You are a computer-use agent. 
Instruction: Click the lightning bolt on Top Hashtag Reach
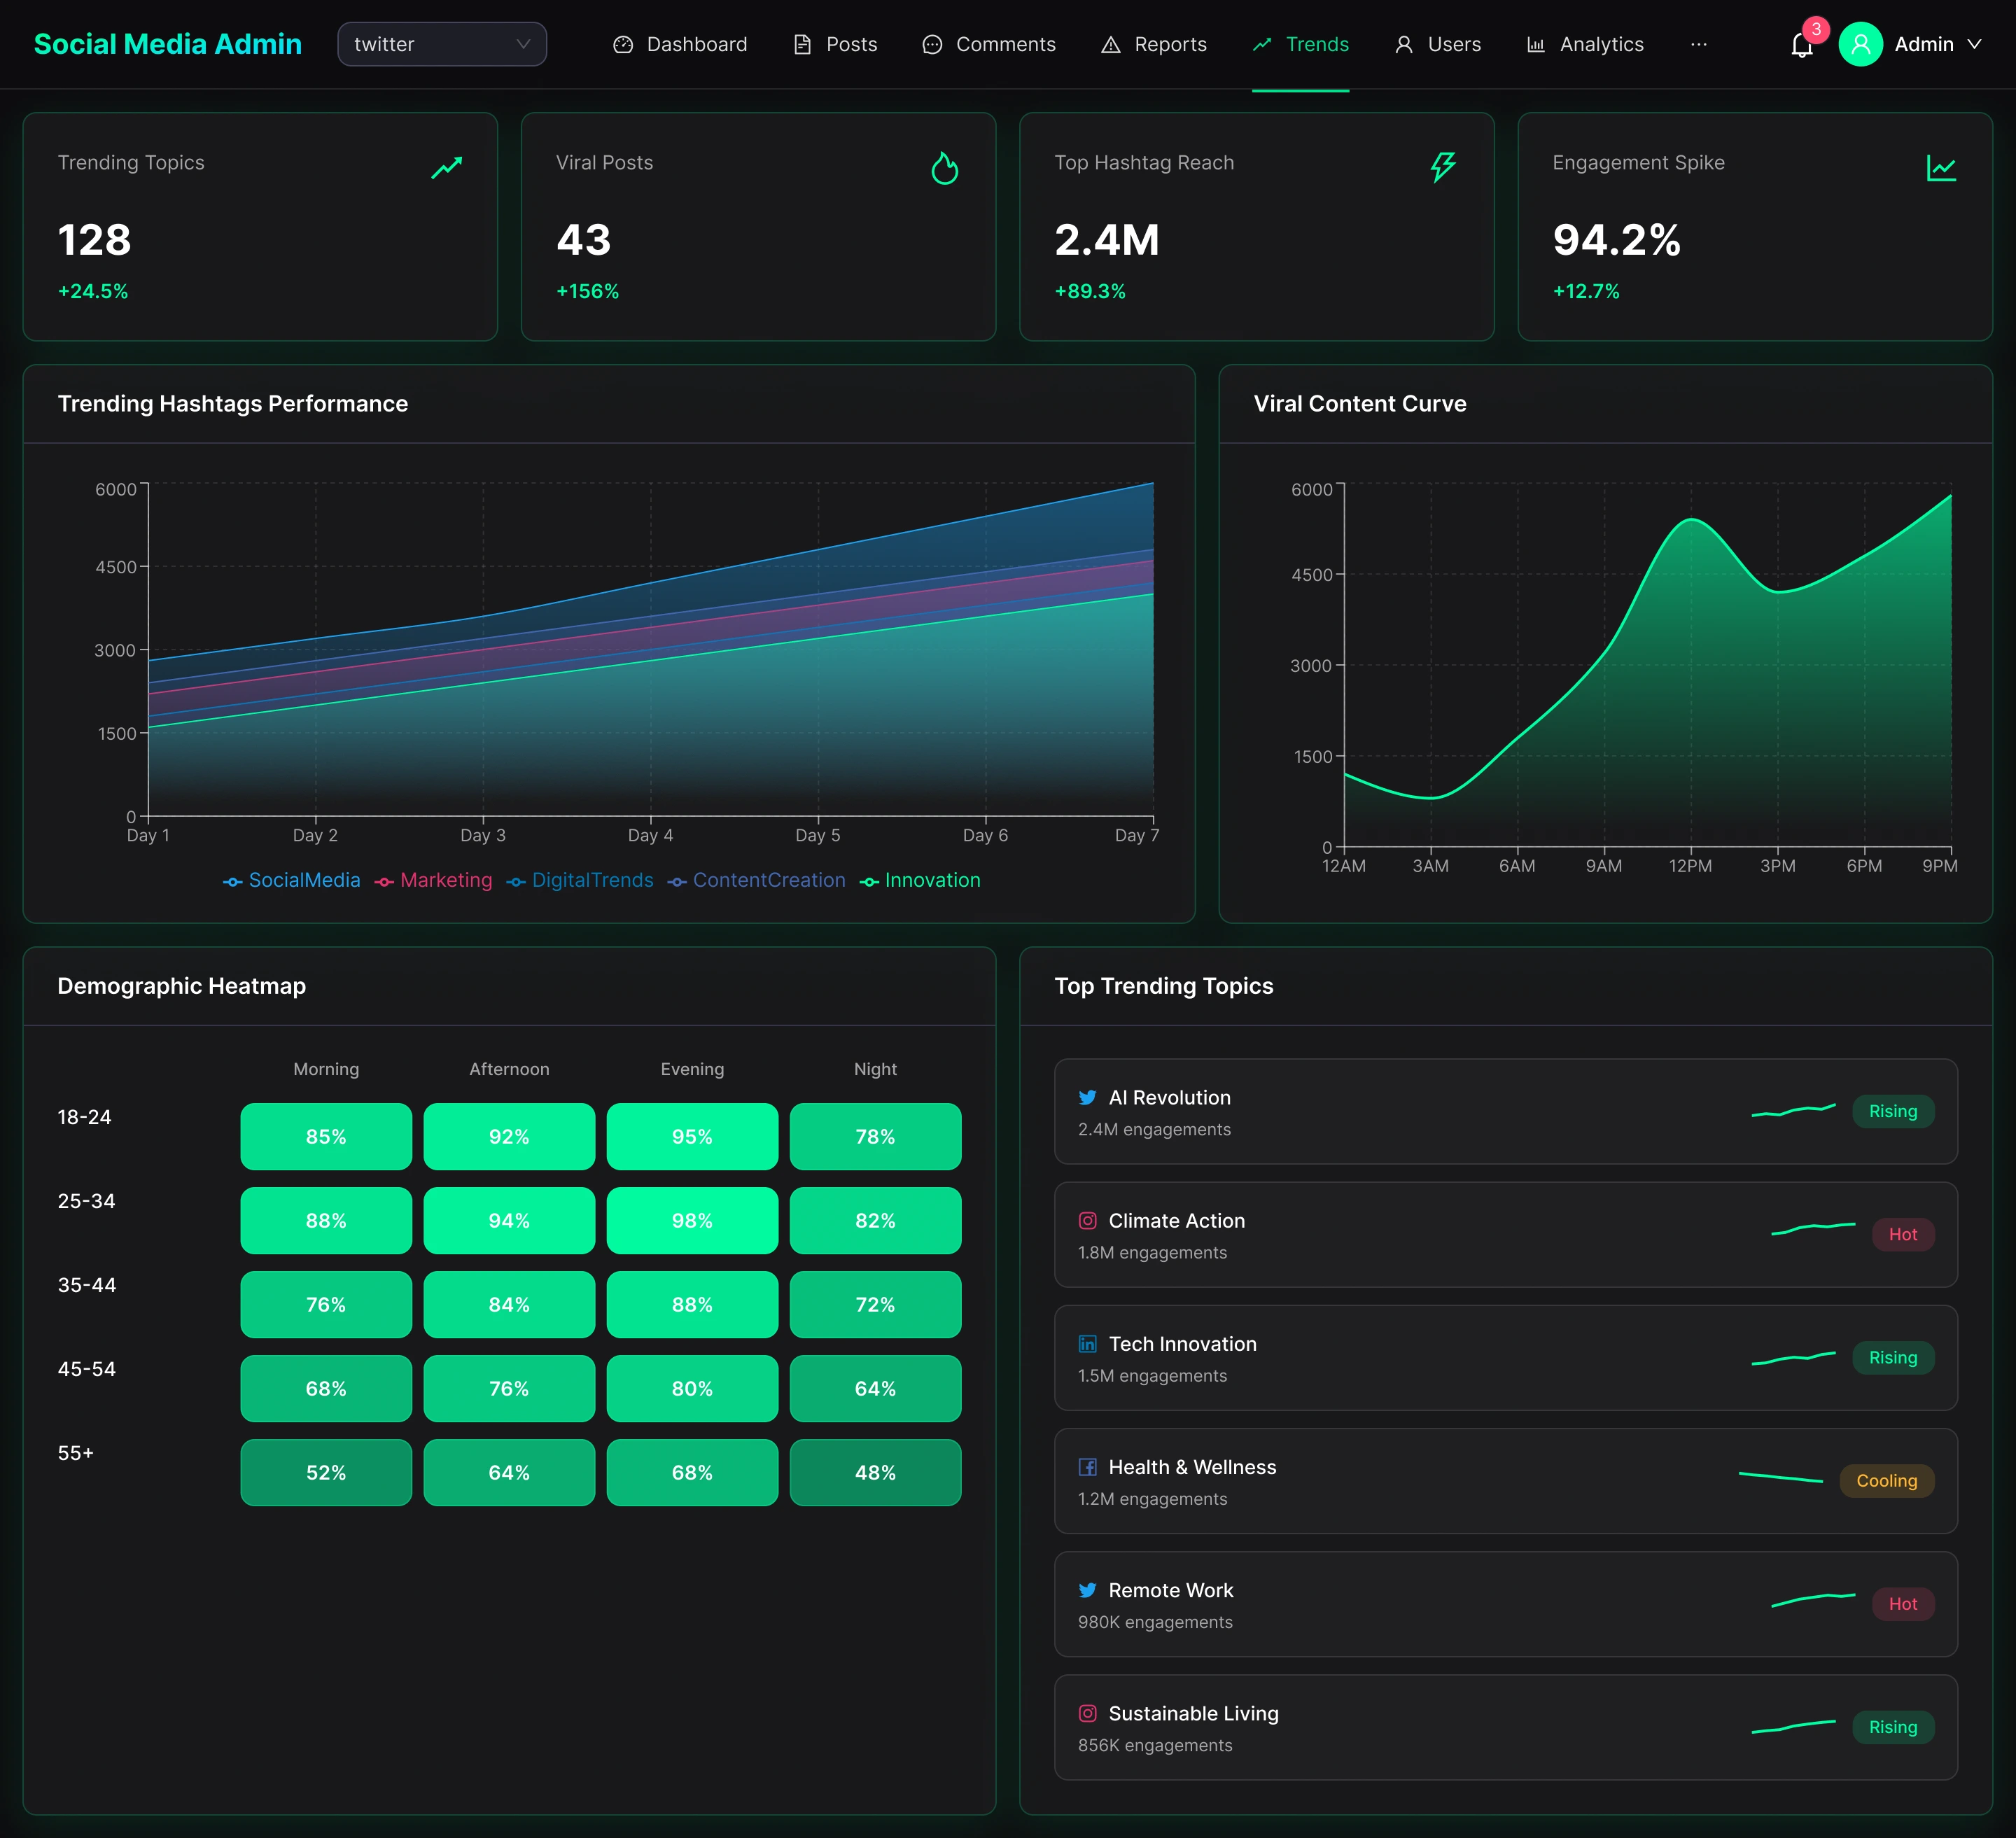point(1442,167)
